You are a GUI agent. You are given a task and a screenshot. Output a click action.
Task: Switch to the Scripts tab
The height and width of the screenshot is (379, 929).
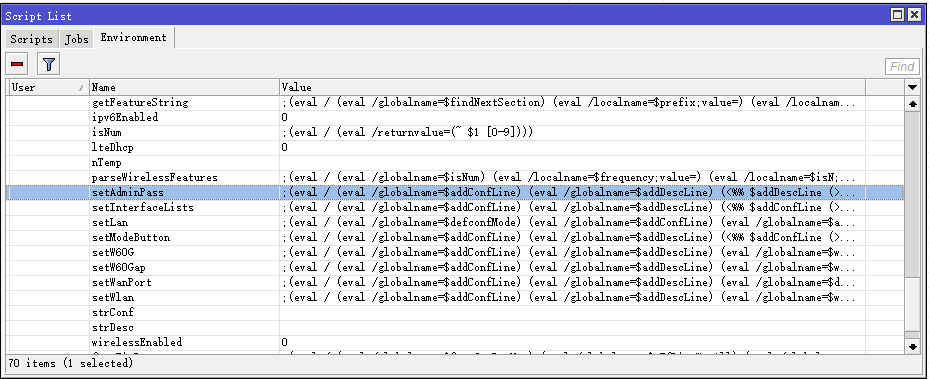[31, 39]
